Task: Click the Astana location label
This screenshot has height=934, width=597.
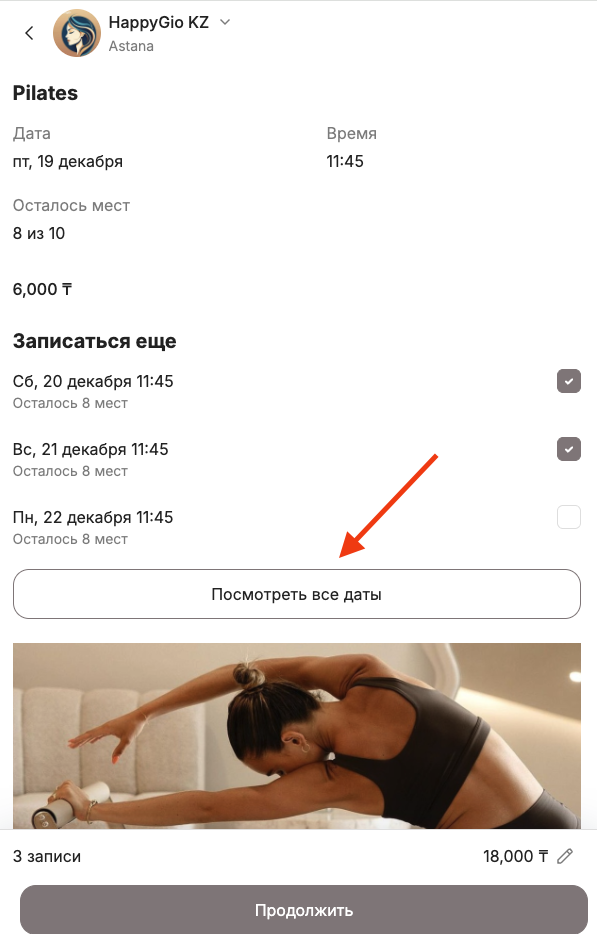Action: tap(131, 46)
